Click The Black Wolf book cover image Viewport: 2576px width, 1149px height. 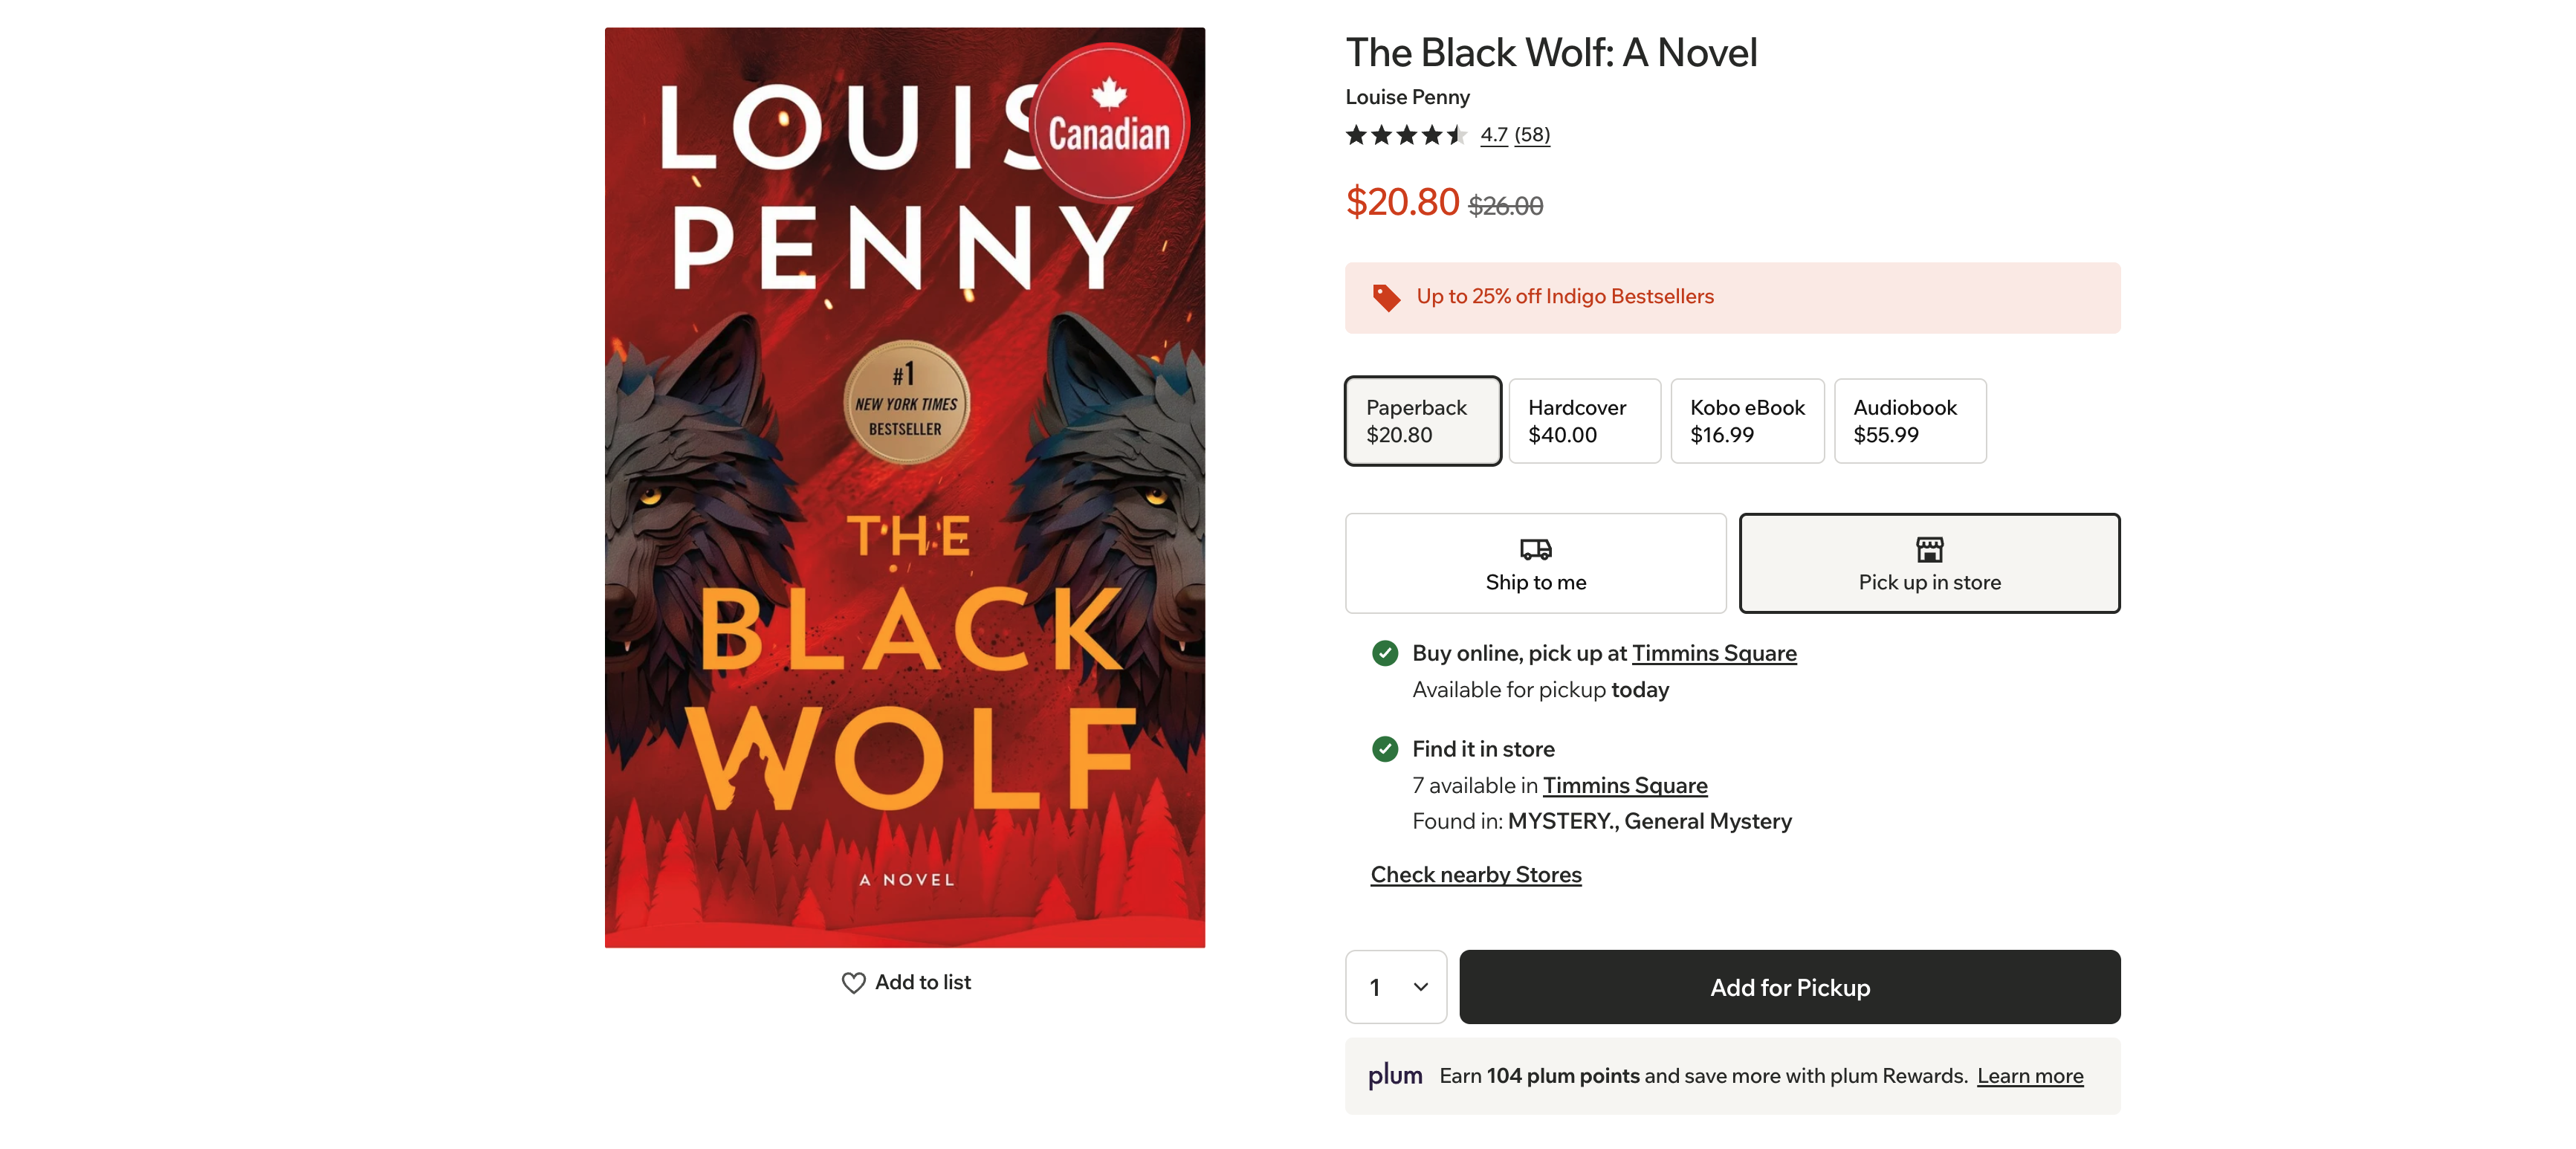[x=905, y=487]
